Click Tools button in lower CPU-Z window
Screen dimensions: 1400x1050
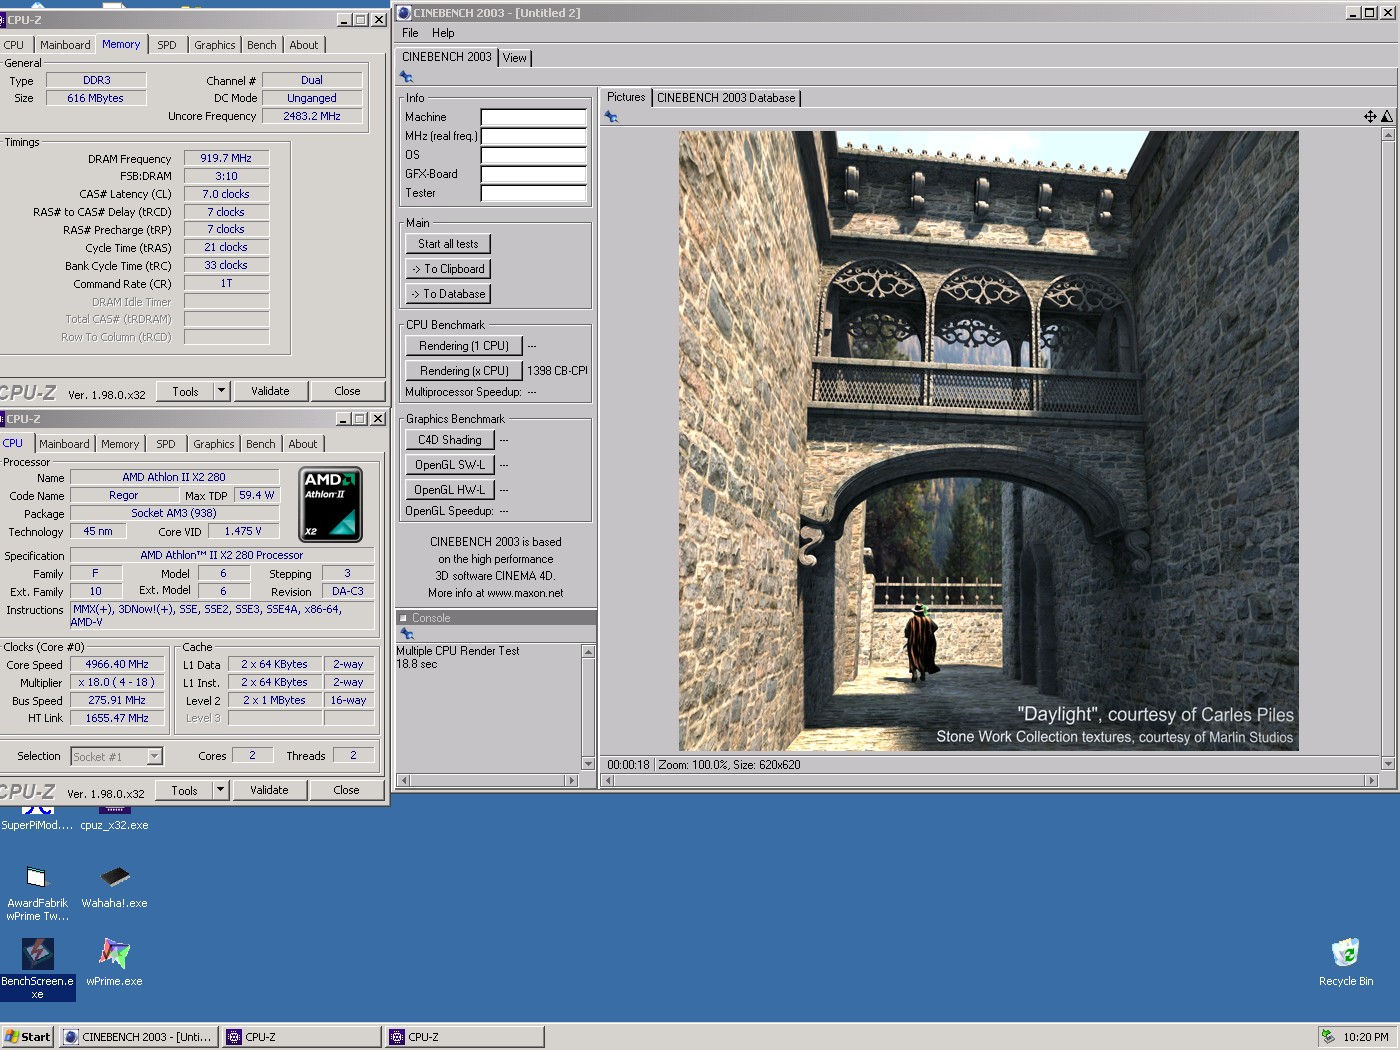click(x=185, y=790)
